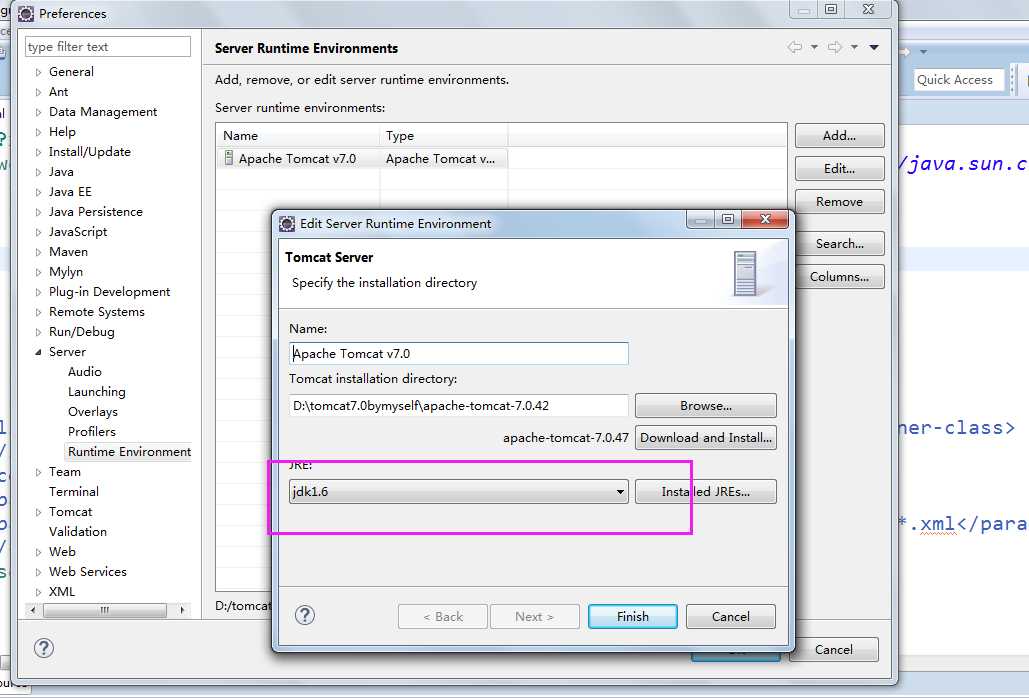Expand the Team tree node
This screenshot has height=698, width=1029.
[x=39, y=472]
